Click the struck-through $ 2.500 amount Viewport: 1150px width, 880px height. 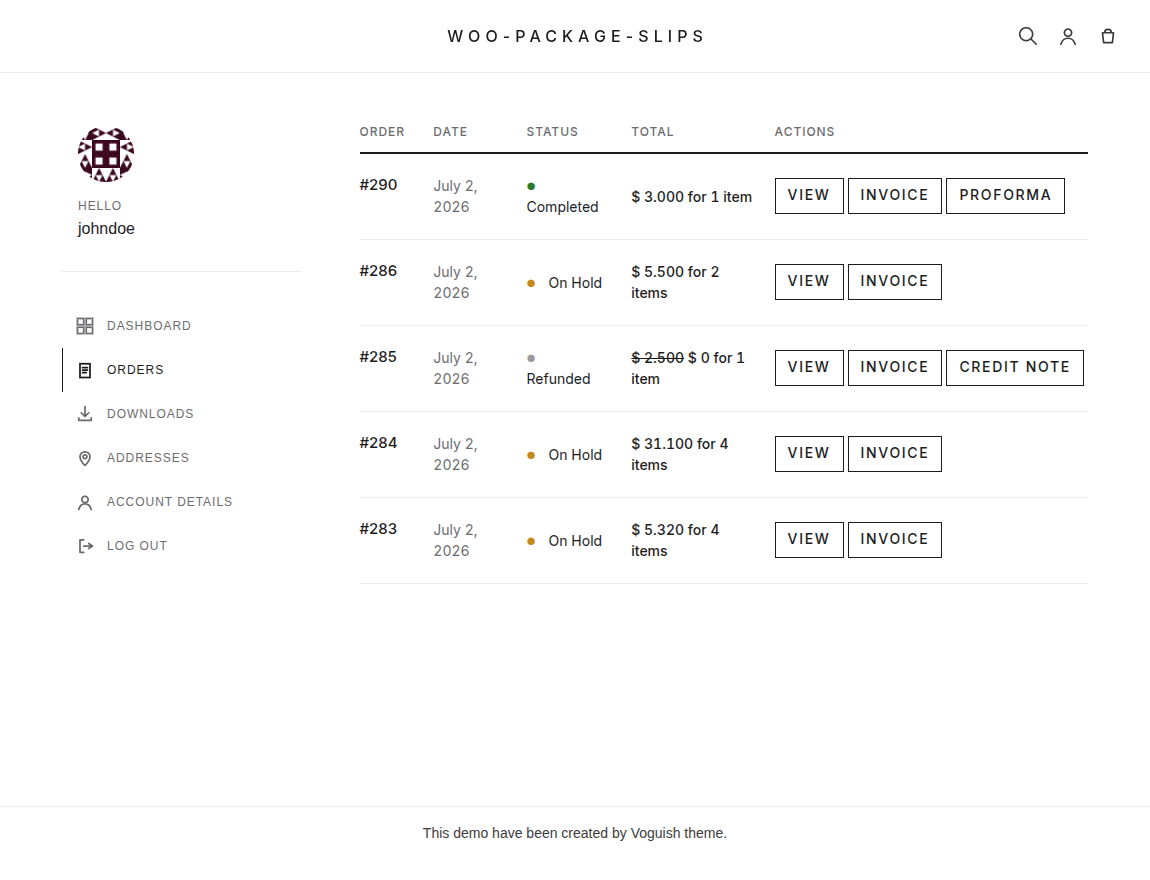[x=657, y=358]
